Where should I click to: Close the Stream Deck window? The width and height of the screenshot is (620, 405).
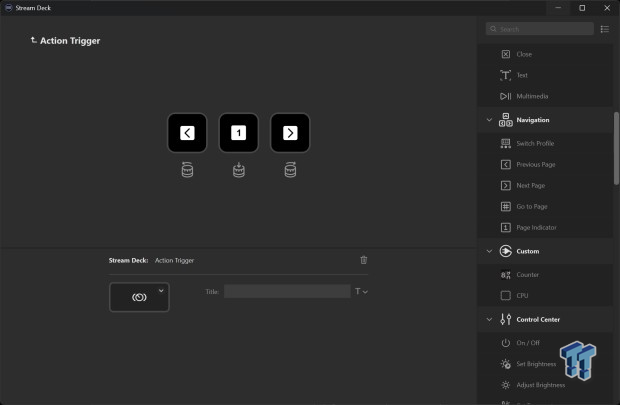point(607,8)
